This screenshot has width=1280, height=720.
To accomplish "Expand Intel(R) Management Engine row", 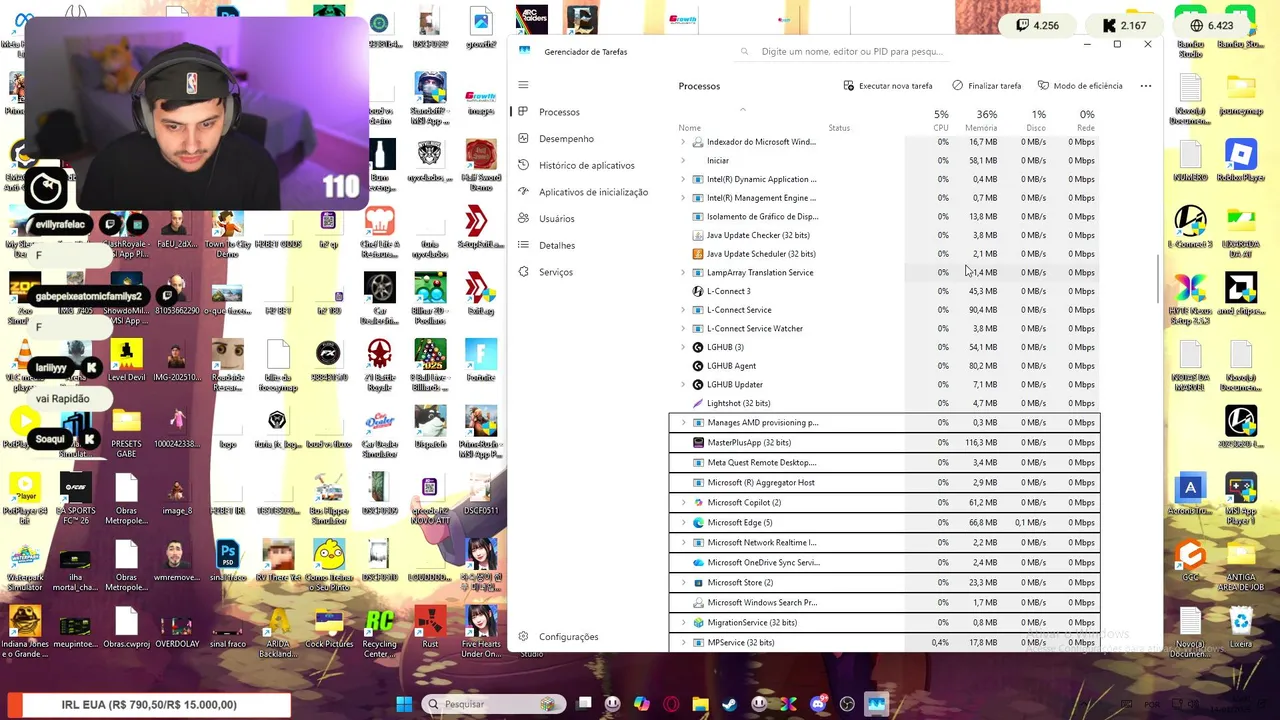I will (x=684, y=198).
